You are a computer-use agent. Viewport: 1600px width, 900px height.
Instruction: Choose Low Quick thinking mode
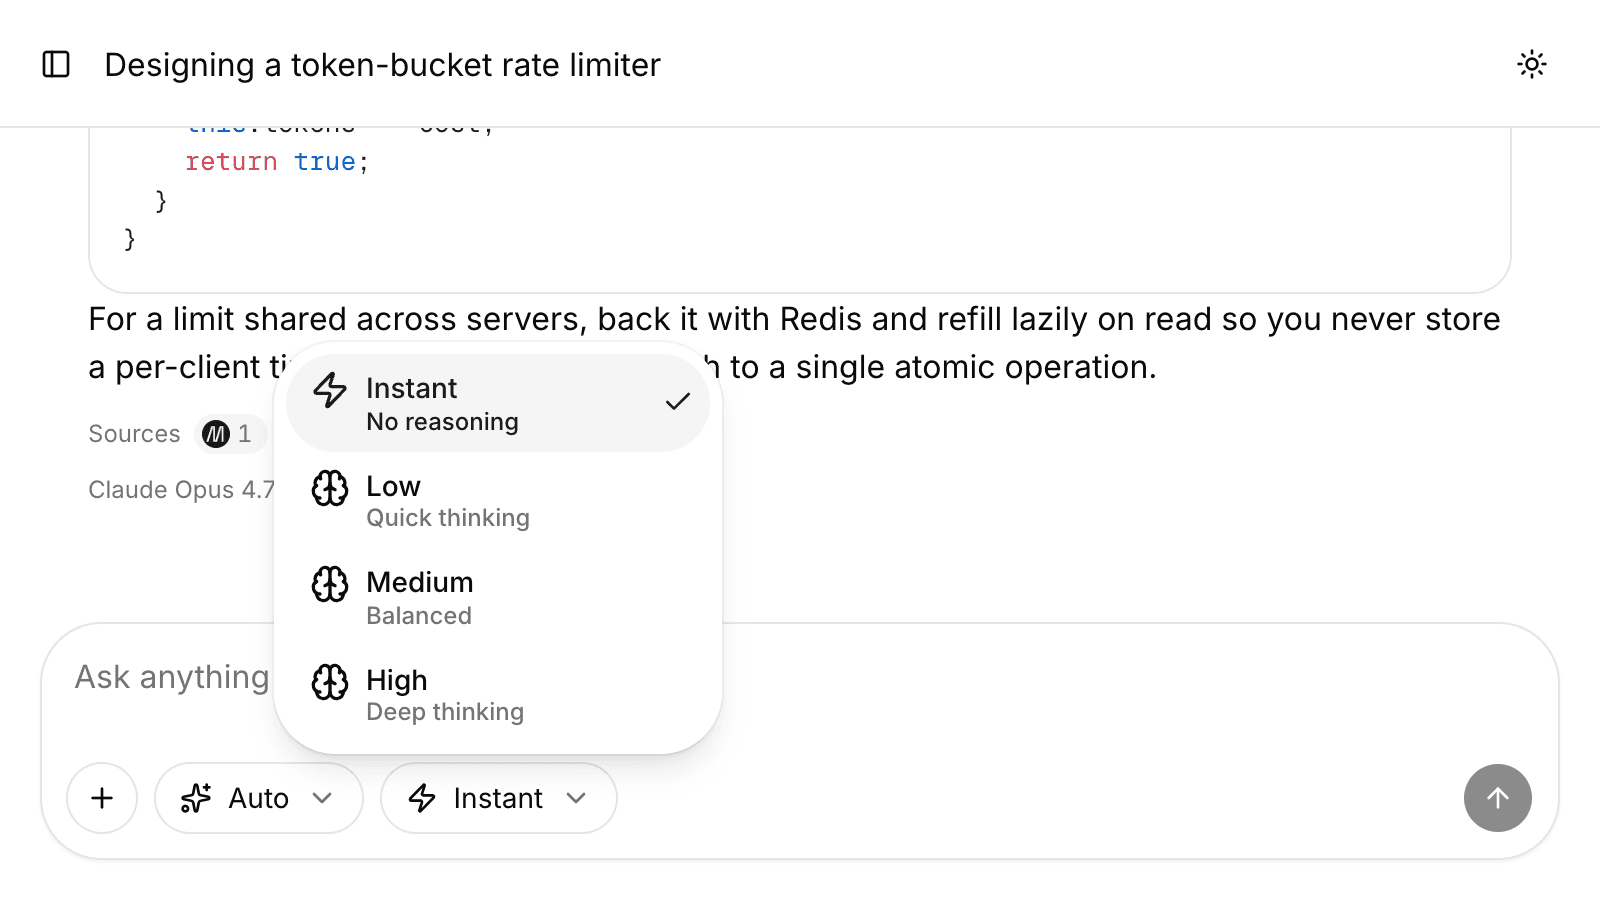(x=498, y=501)
